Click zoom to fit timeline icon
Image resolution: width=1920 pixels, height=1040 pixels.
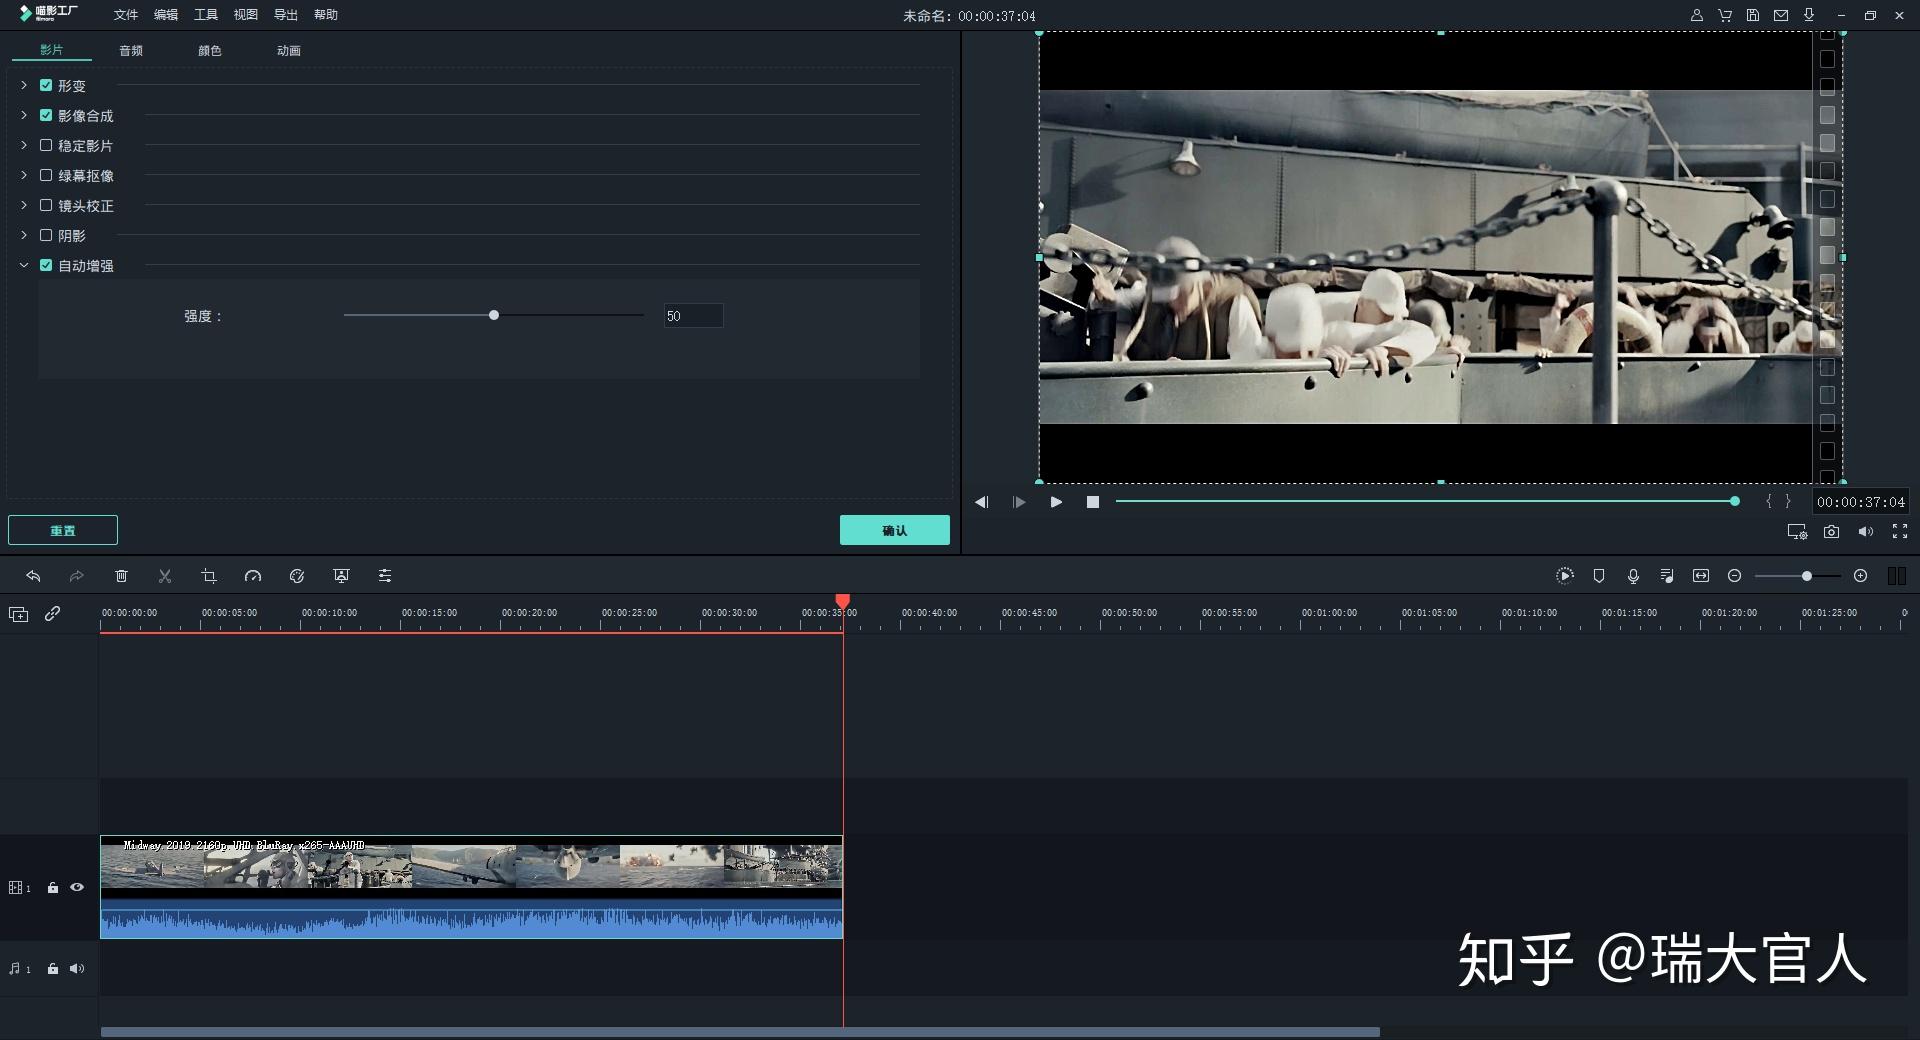(1701, 576)
